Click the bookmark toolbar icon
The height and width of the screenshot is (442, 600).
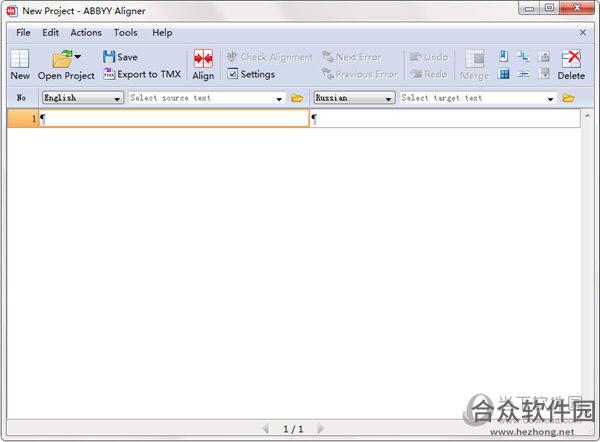click(x=504, y=57)
